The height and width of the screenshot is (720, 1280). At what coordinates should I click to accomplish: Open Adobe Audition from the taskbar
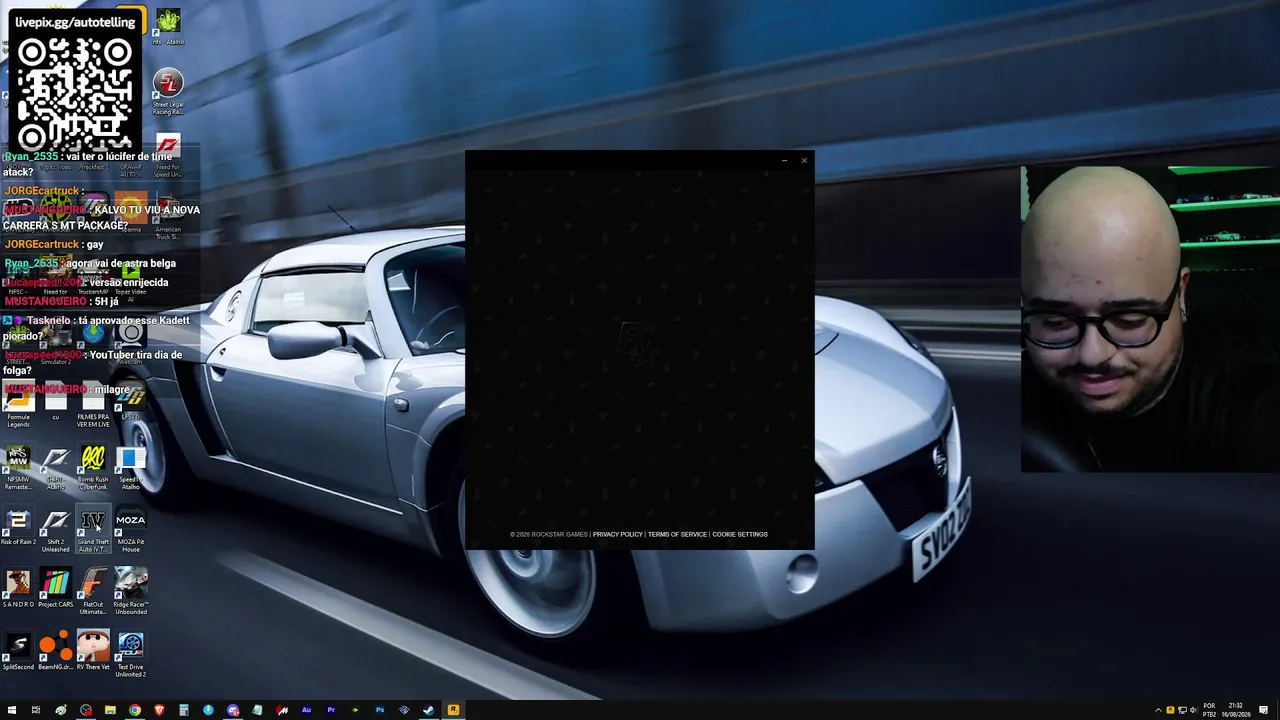tap(306, 710)
